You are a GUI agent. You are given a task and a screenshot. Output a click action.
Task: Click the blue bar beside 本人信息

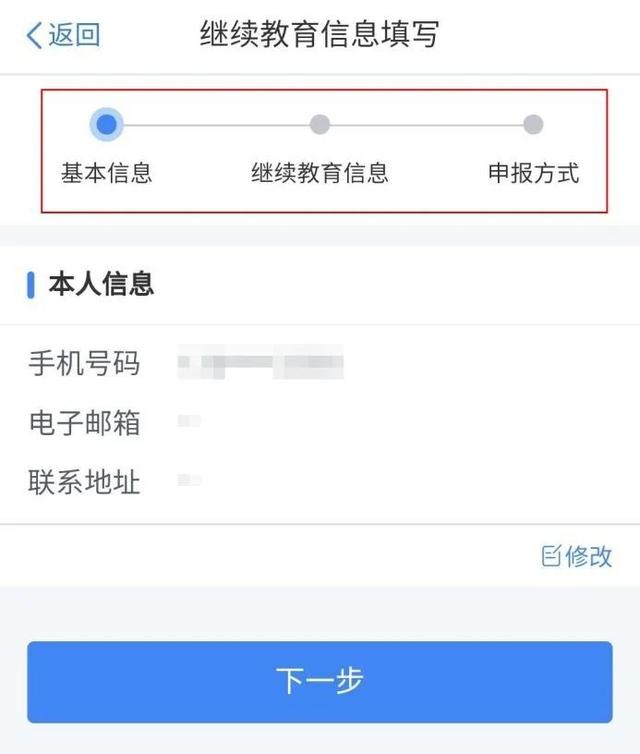(x=31, y=285)
